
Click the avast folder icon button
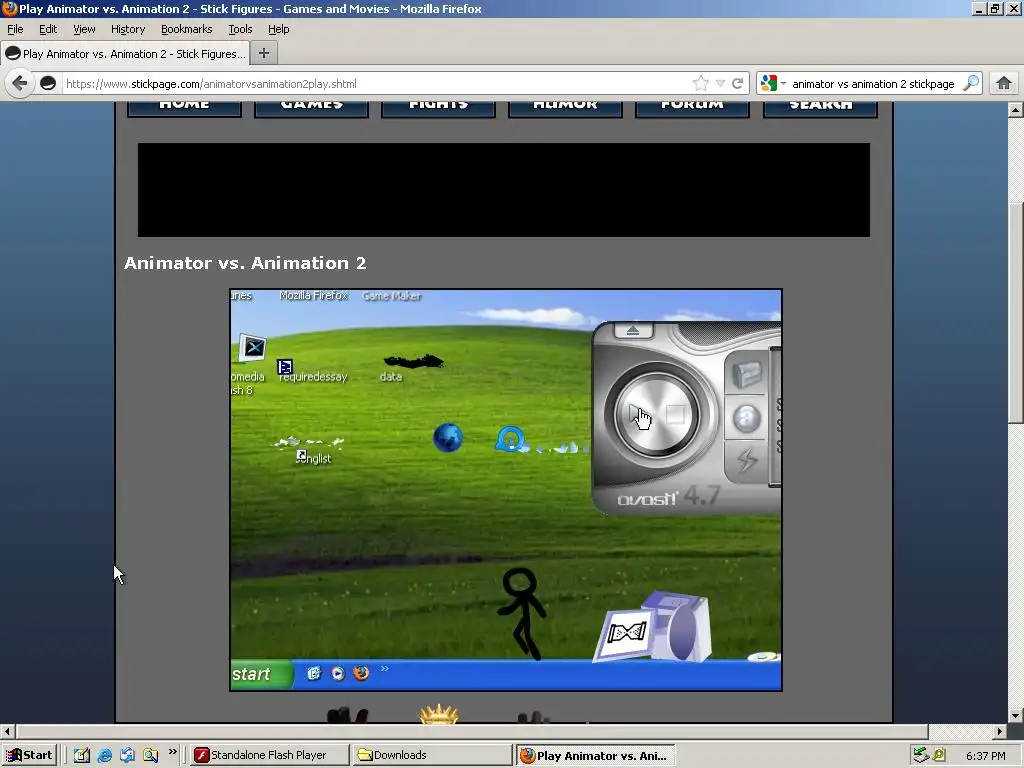point(746,374)
